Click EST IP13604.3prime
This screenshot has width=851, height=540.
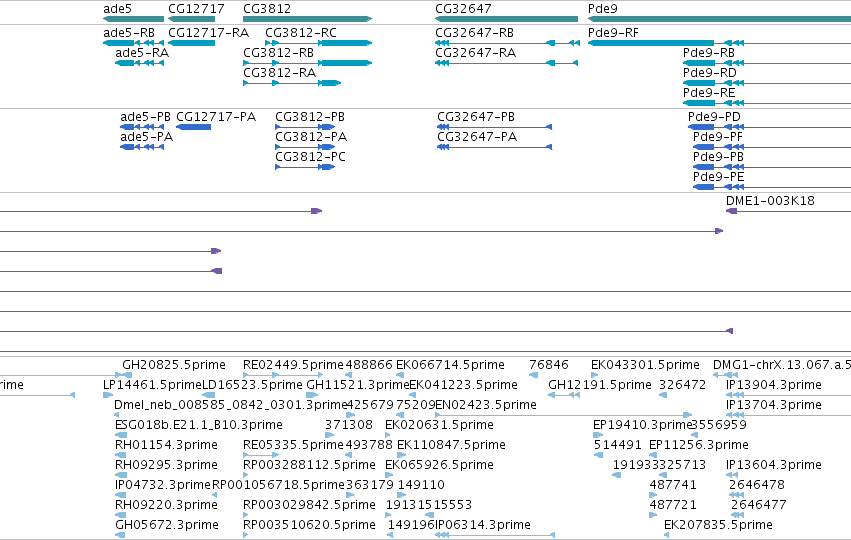point(774,466)
